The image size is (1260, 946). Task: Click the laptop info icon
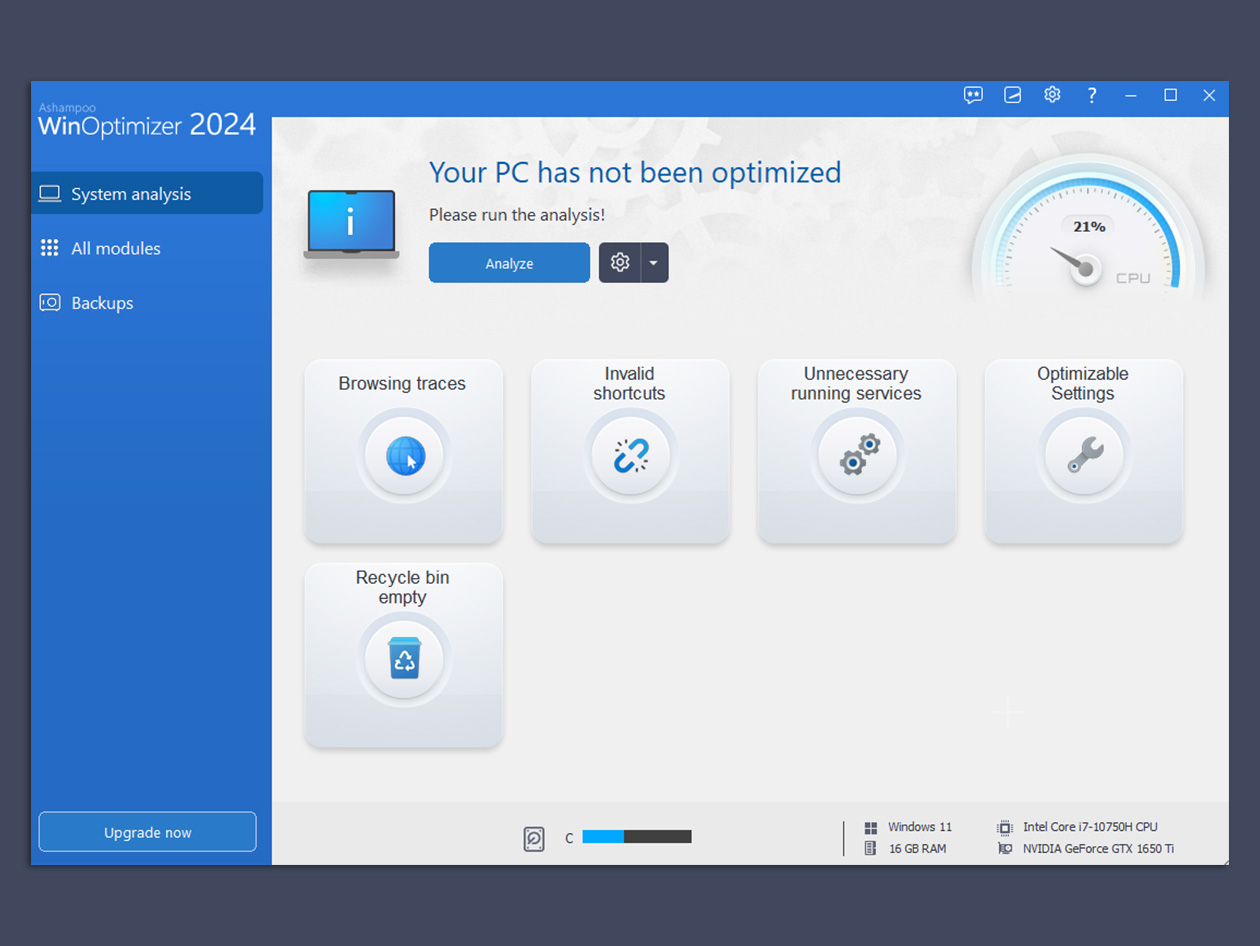tap(351, 224)
